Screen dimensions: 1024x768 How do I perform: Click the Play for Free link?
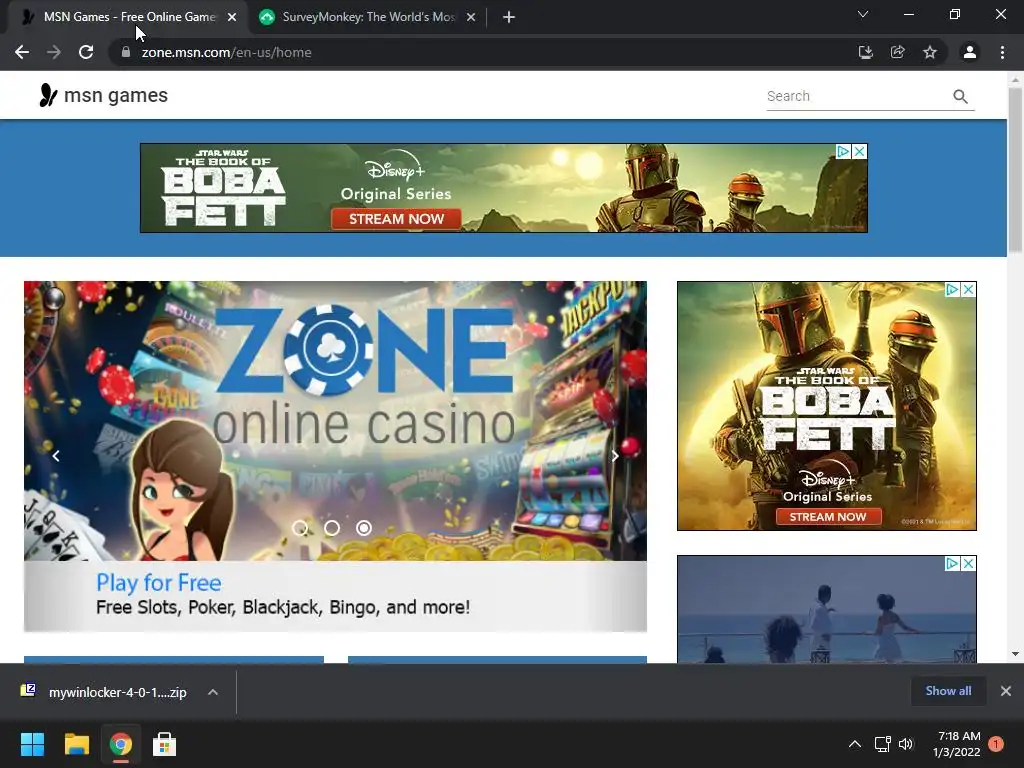159,583
